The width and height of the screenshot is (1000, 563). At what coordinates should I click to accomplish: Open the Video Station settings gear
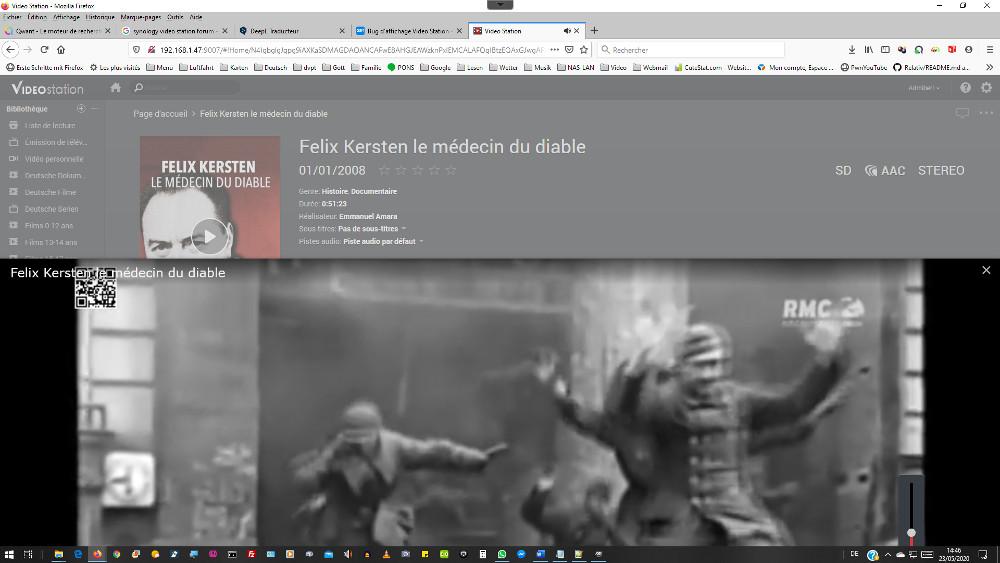pos(987,88)
